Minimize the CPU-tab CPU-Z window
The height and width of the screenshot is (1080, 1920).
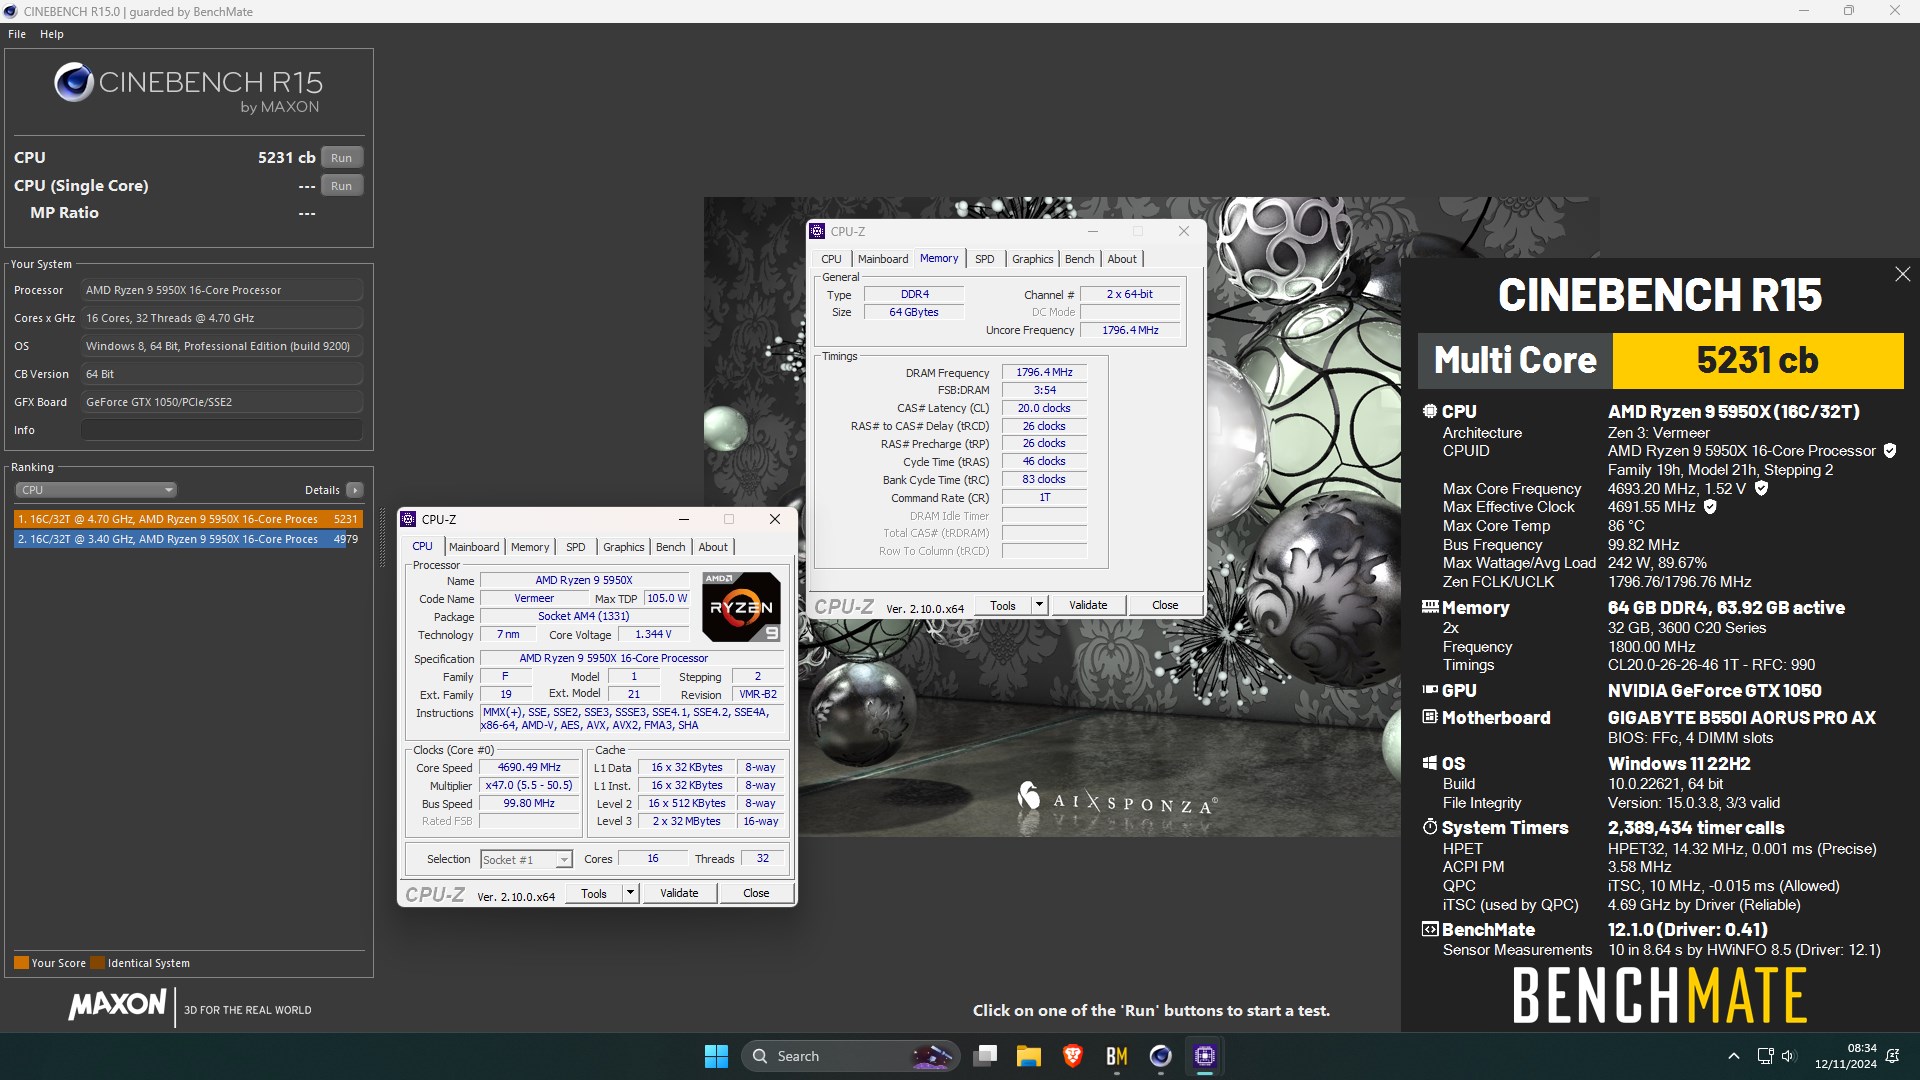pos(684,519)
